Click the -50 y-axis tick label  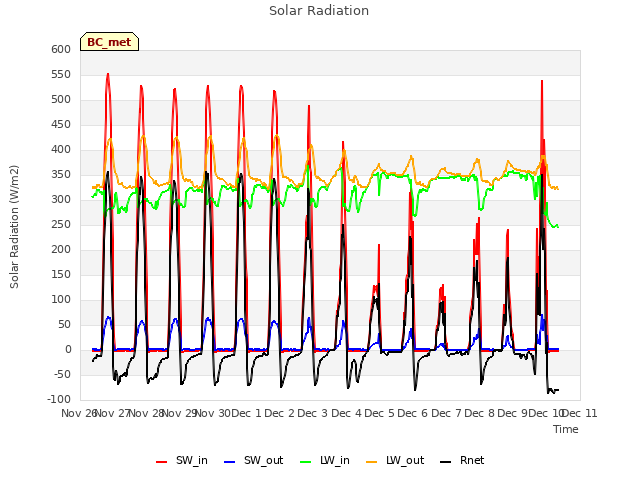coord(61,375)
